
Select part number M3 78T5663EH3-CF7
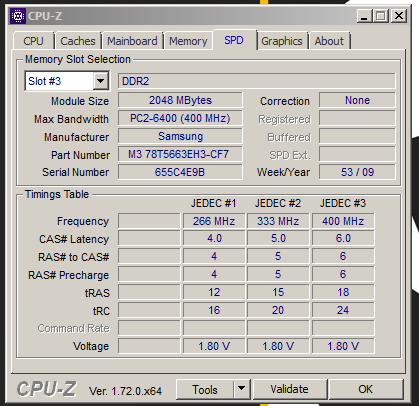(x=180, y=154)
